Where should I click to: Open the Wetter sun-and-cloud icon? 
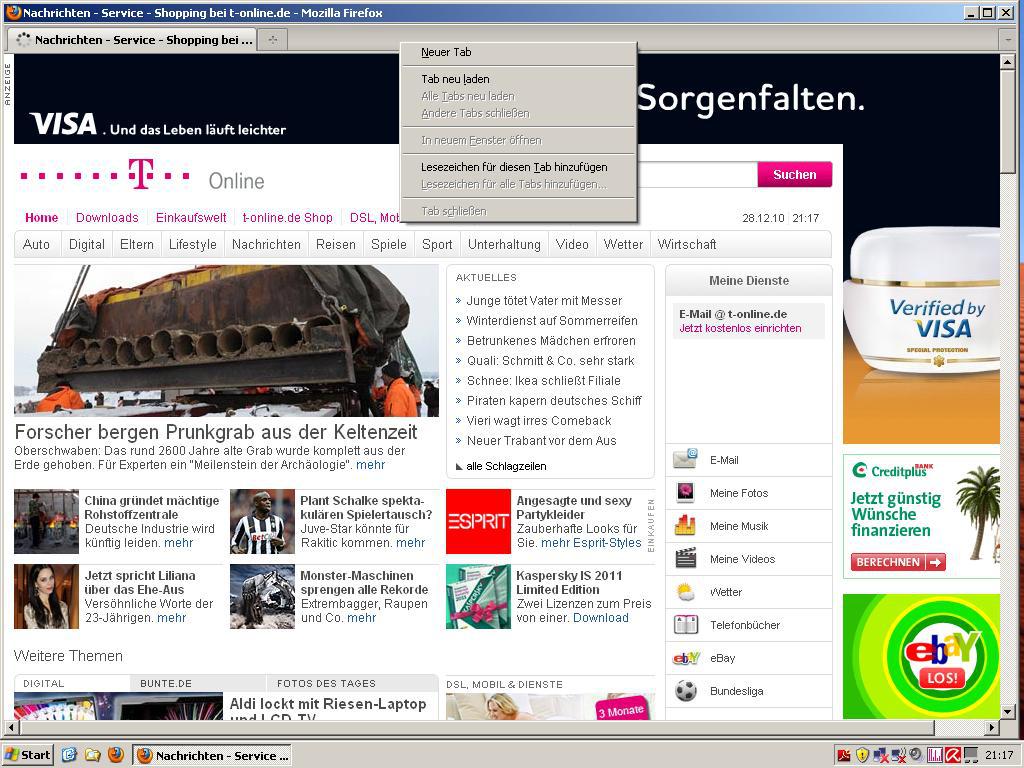pos(685,592)
